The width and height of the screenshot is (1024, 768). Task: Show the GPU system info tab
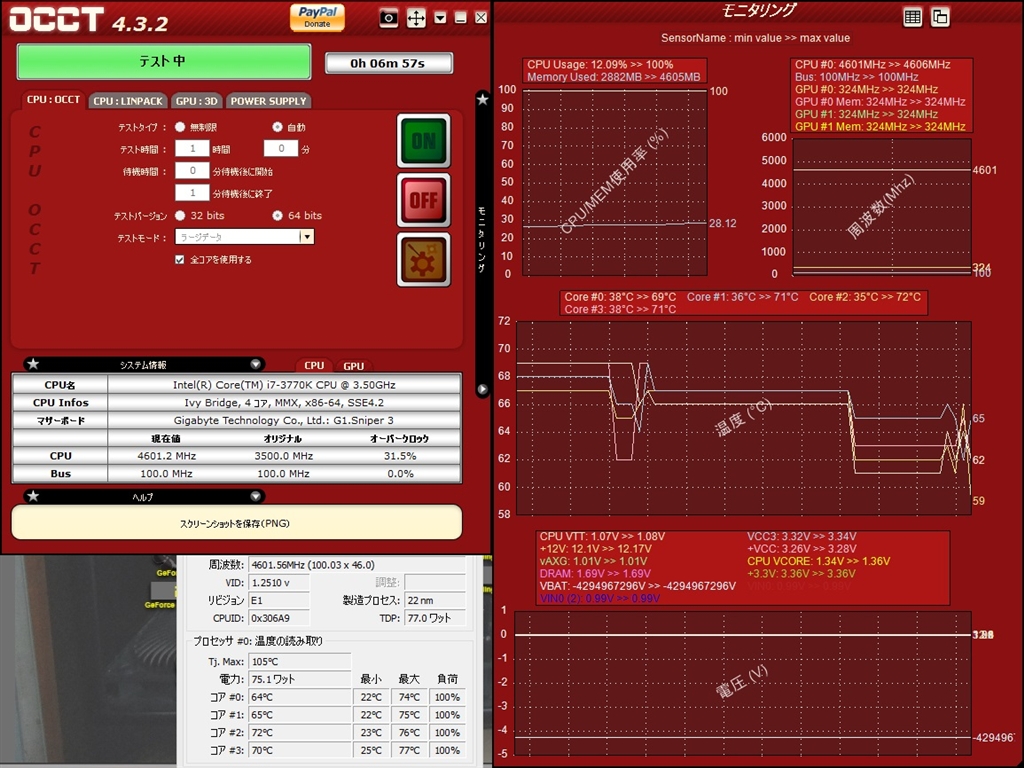[353, 366]
